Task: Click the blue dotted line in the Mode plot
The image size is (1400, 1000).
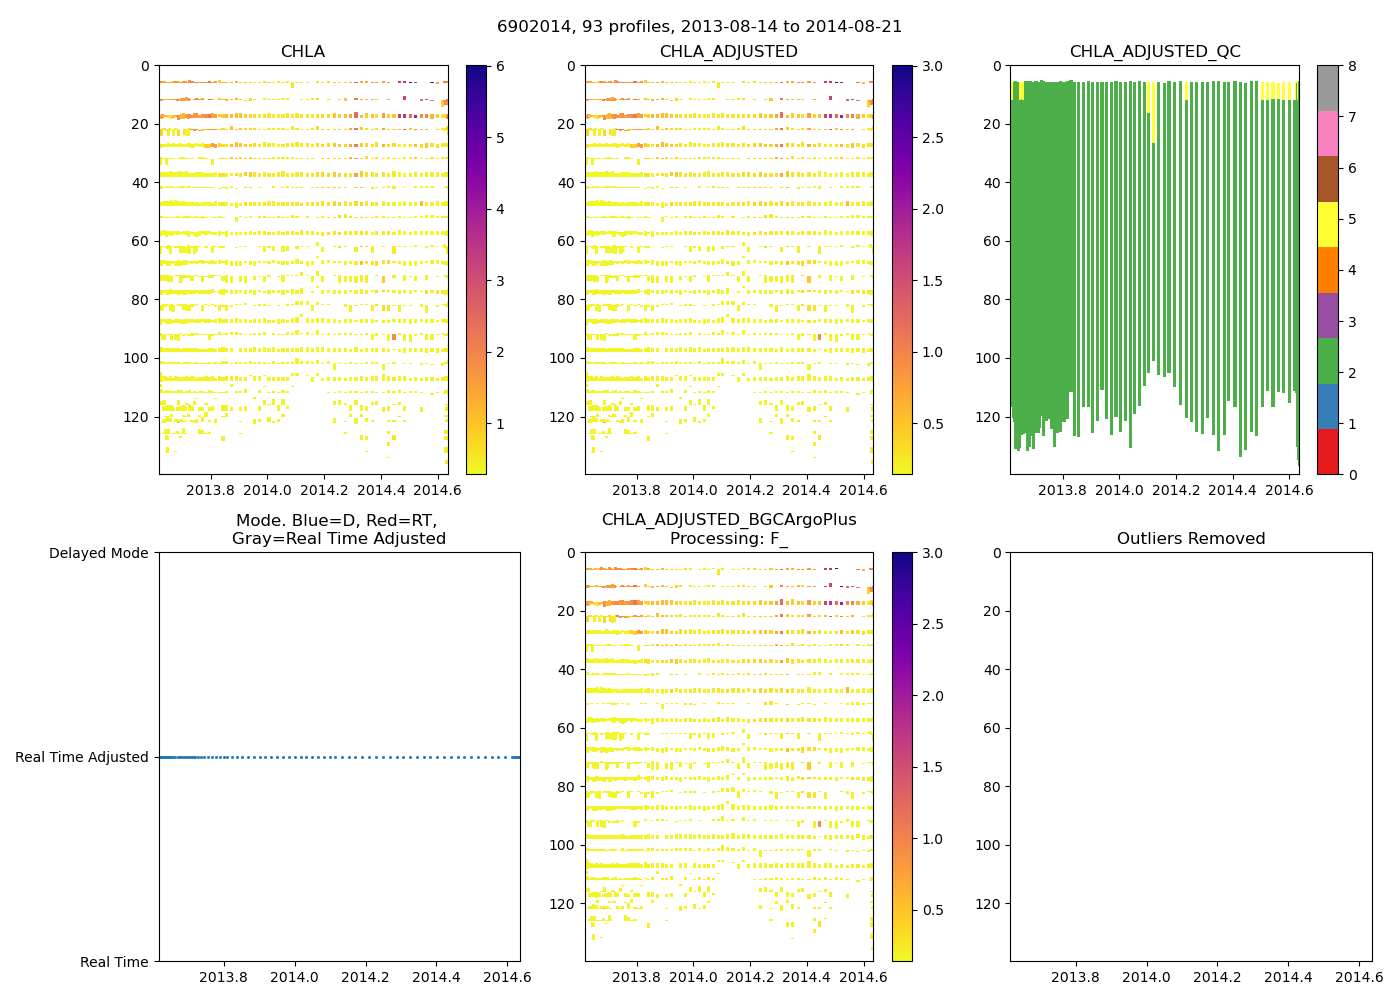Action: point(340,758)
